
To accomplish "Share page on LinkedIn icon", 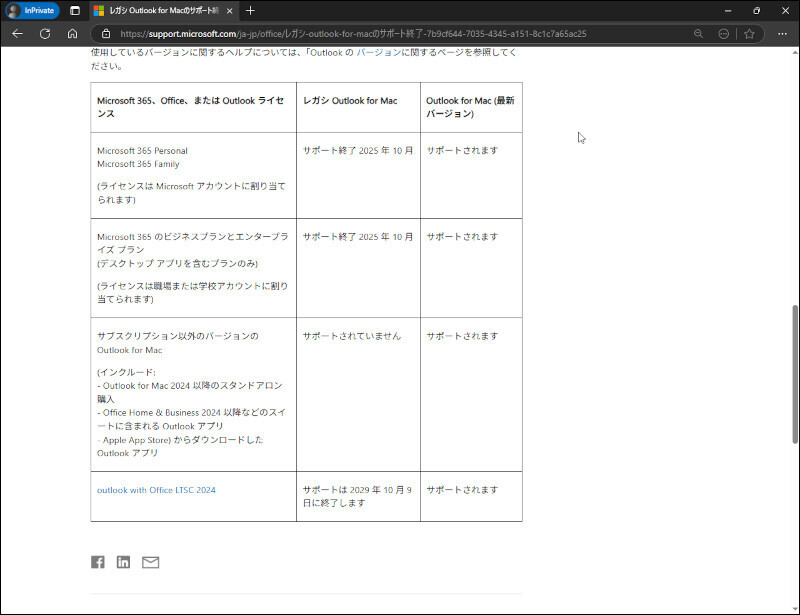I will pos(123,562).
